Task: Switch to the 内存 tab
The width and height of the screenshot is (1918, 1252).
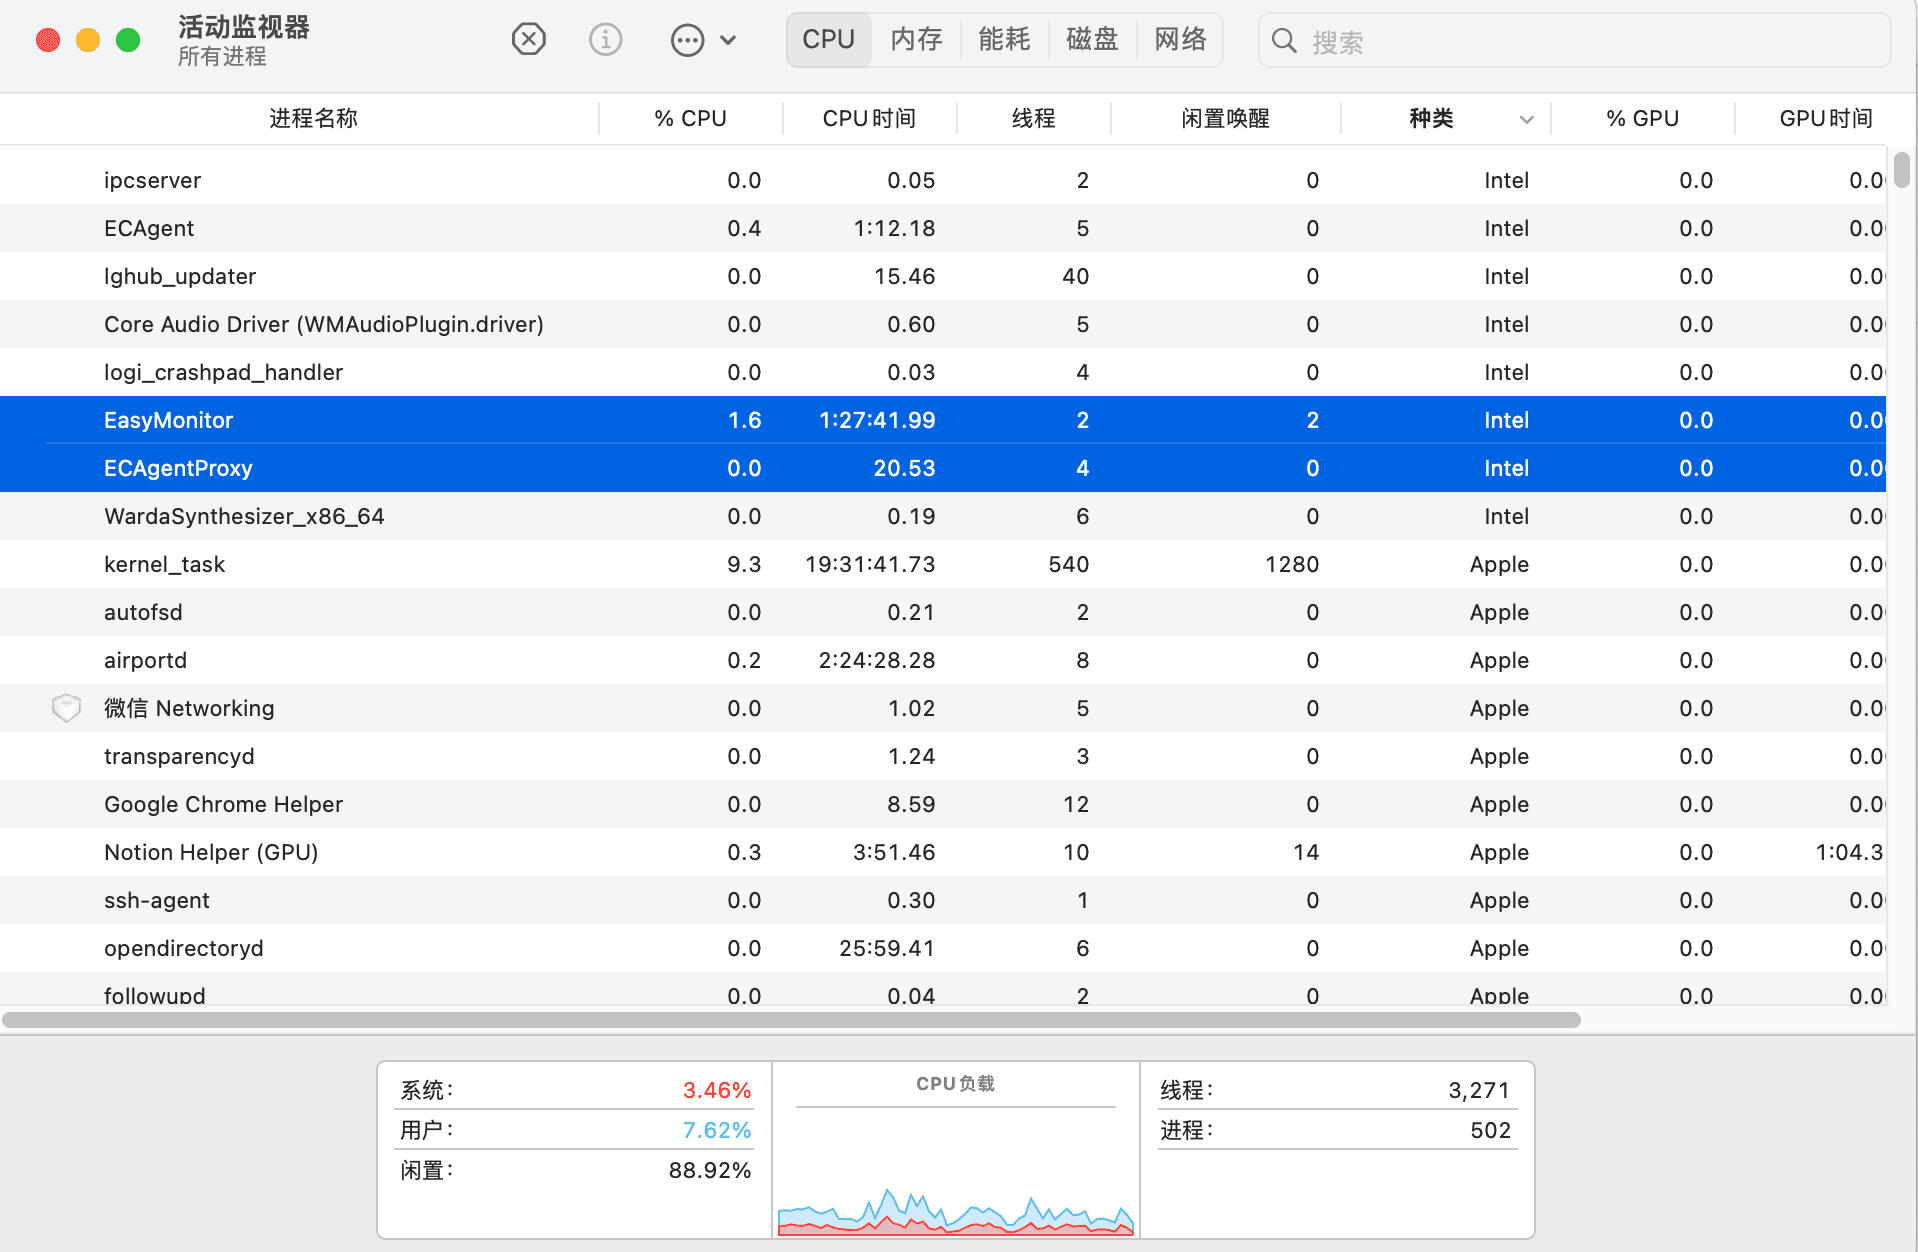Action: click(916, 40)
